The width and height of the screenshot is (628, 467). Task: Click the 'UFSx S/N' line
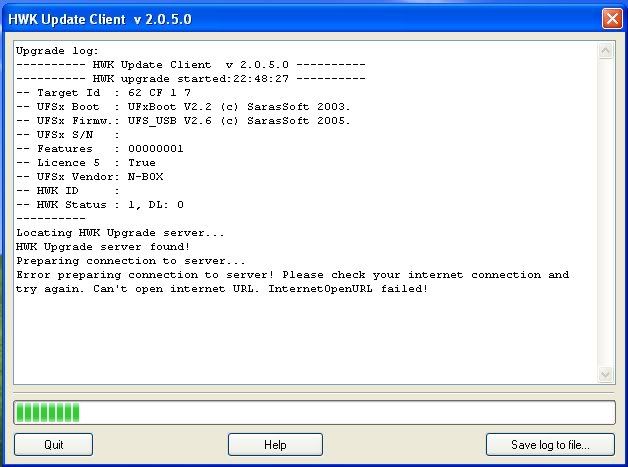point(68,135)
